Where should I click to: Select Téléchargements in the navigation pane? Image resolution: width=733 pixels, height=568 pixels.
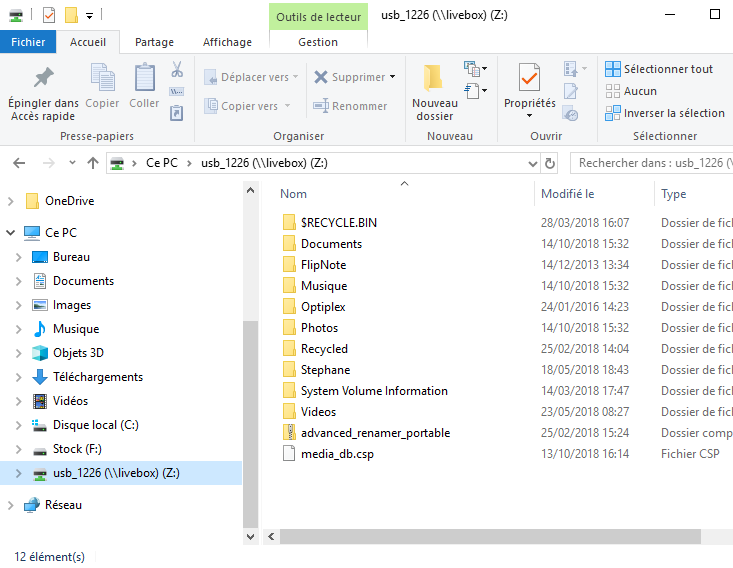(x=98, y=377)
